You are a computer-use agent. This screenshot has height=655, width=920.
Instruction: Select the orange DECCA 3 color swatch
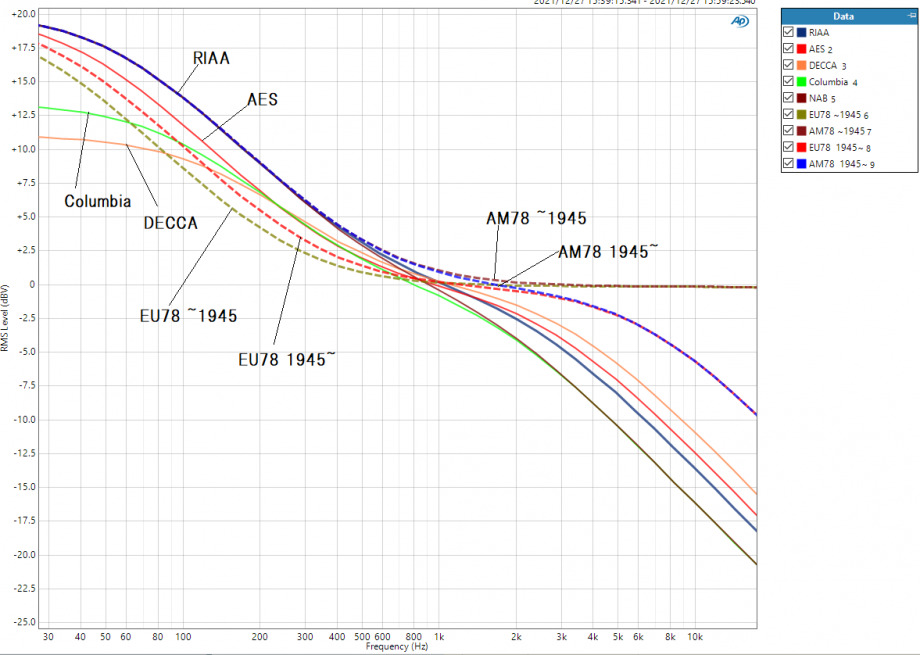pos(801,65)
